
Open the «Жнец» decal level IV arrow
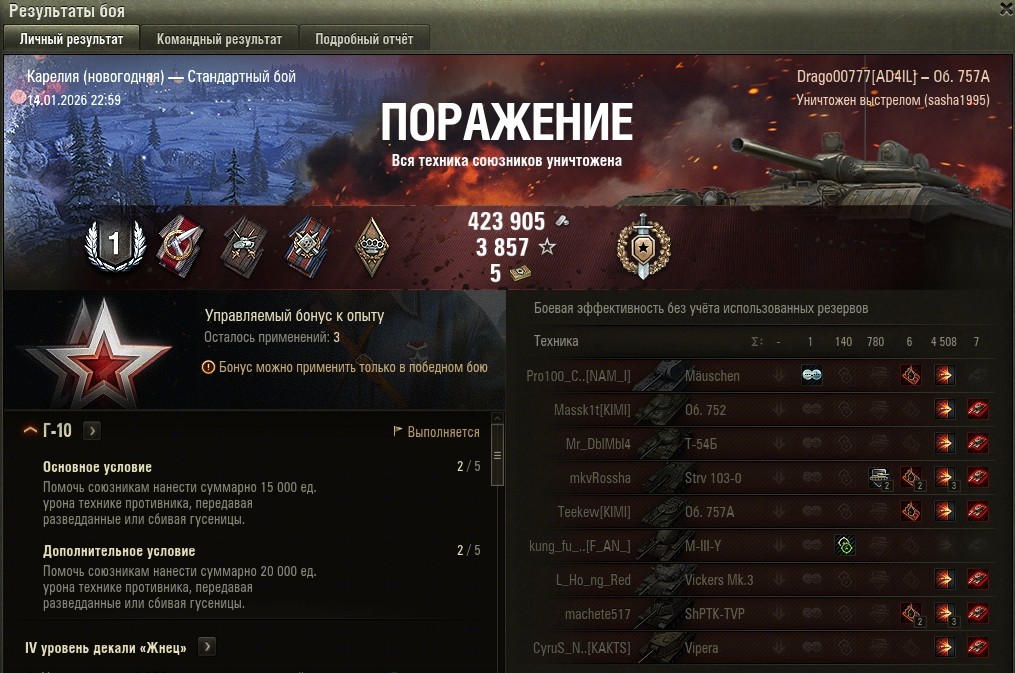[x=207, y=646]
